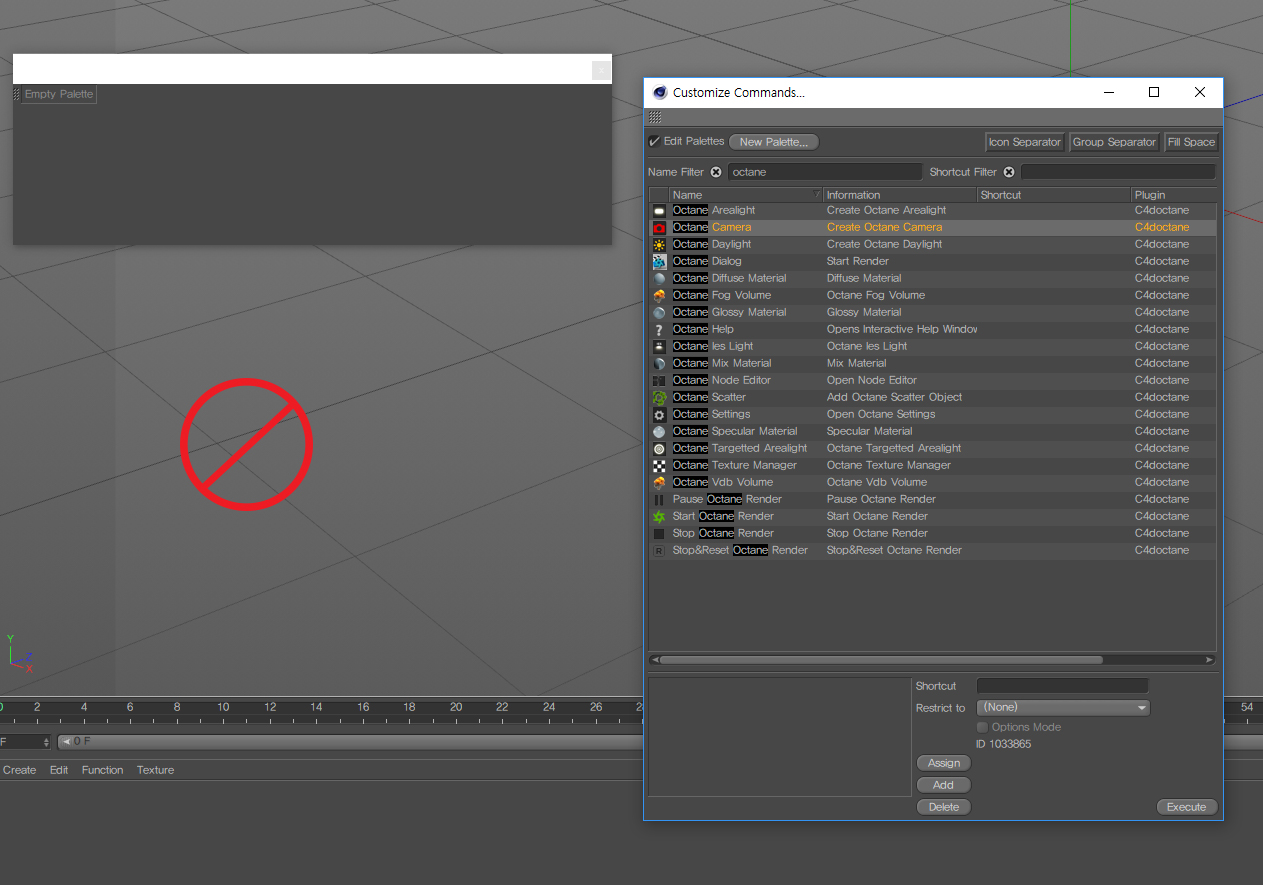The height and width of the screenshot is (885, 1263).
Task: Click the Octane Mix Material icon
Action: click(659, 364)
